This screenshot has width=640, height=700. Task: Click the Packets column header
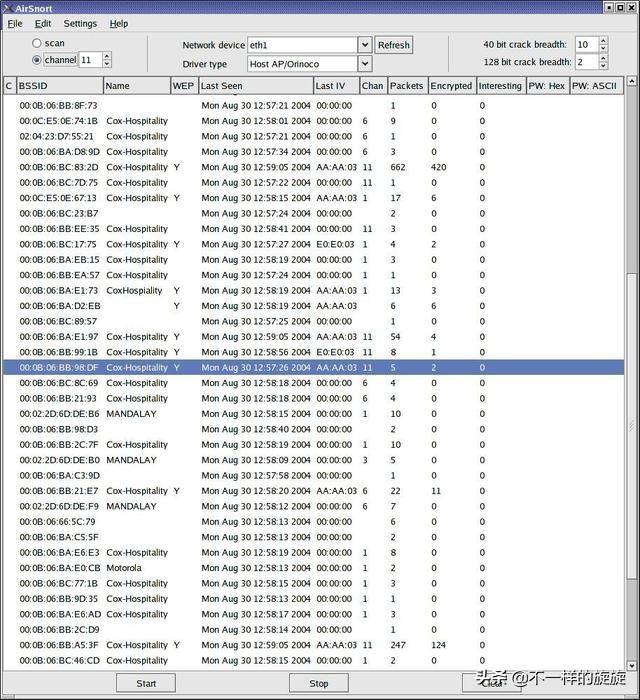tap(406, 86)
